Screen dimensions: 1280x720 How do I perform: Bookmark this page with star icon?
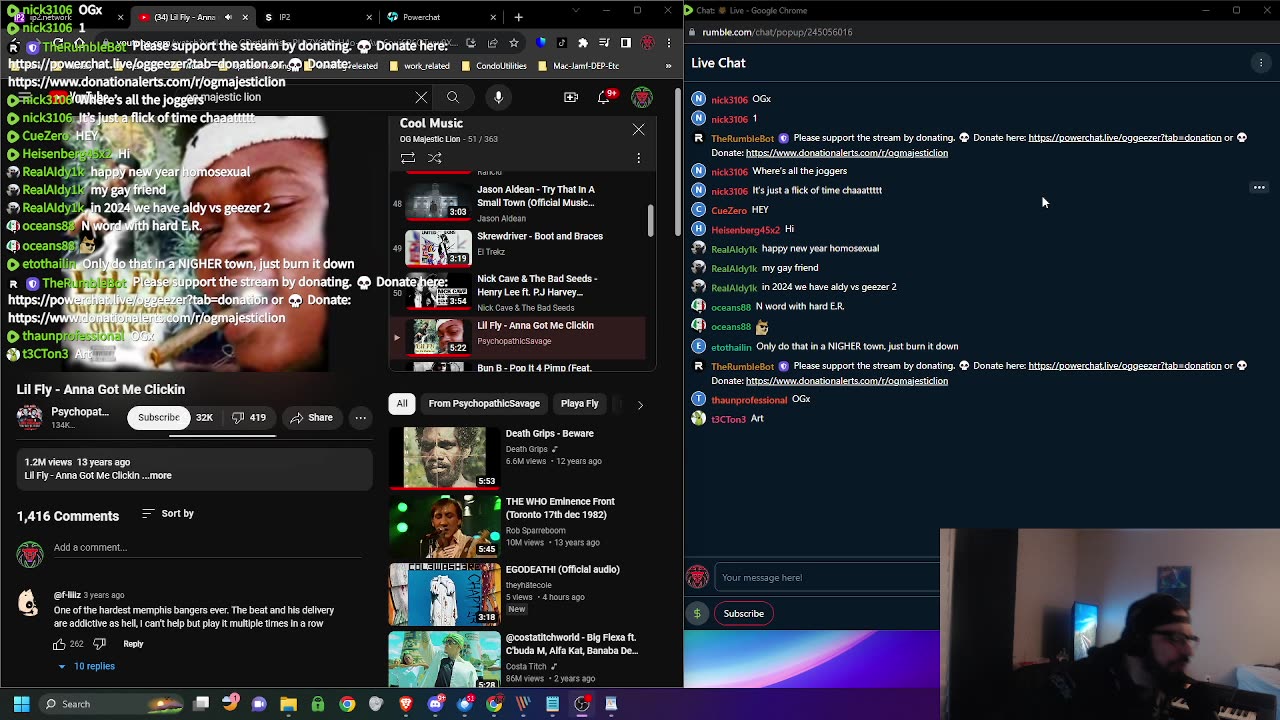pos(514,43)
